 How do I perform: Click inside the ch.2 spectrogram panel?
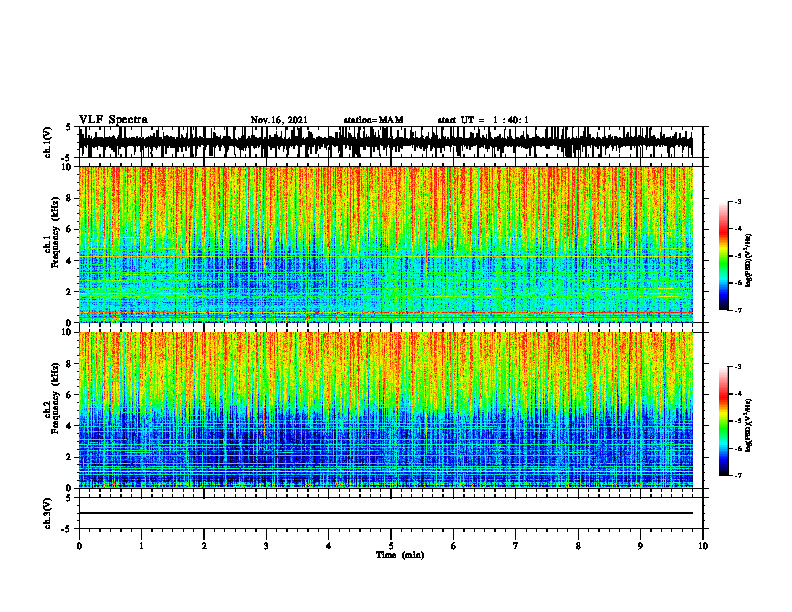(x=386, y=410)
